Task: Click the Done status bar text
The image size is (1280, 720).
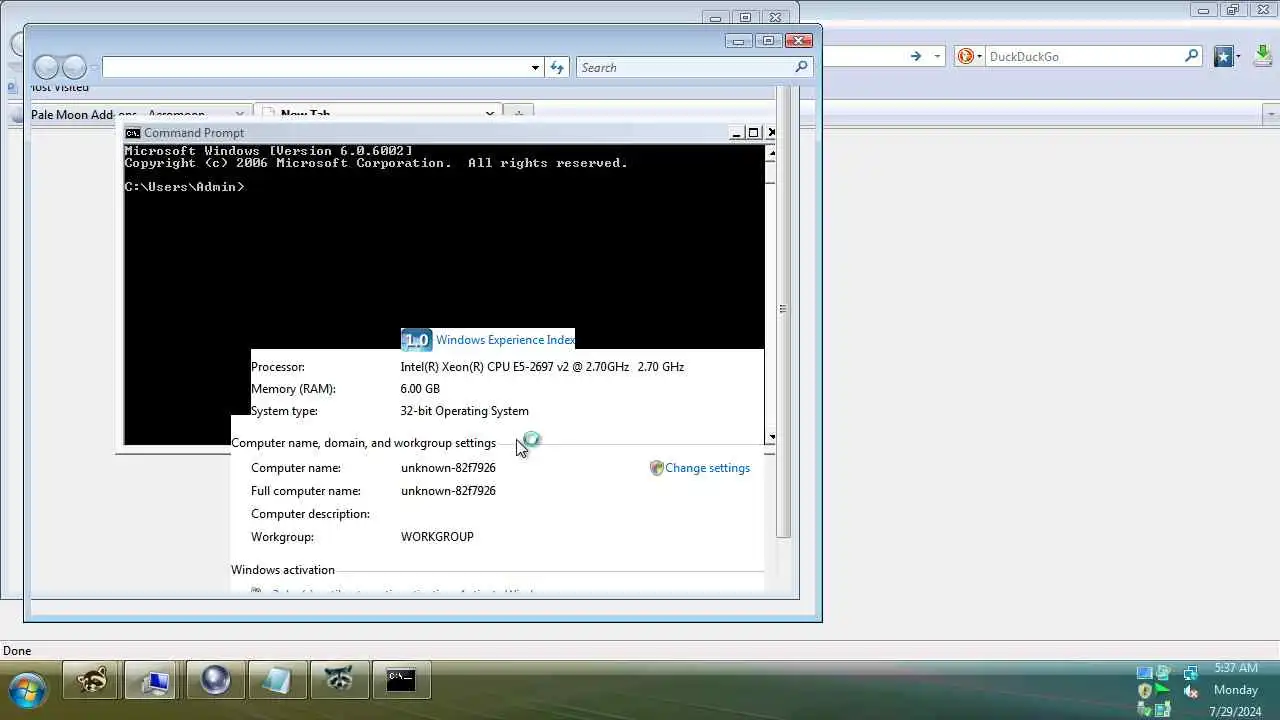Action: tap(17, 651)
